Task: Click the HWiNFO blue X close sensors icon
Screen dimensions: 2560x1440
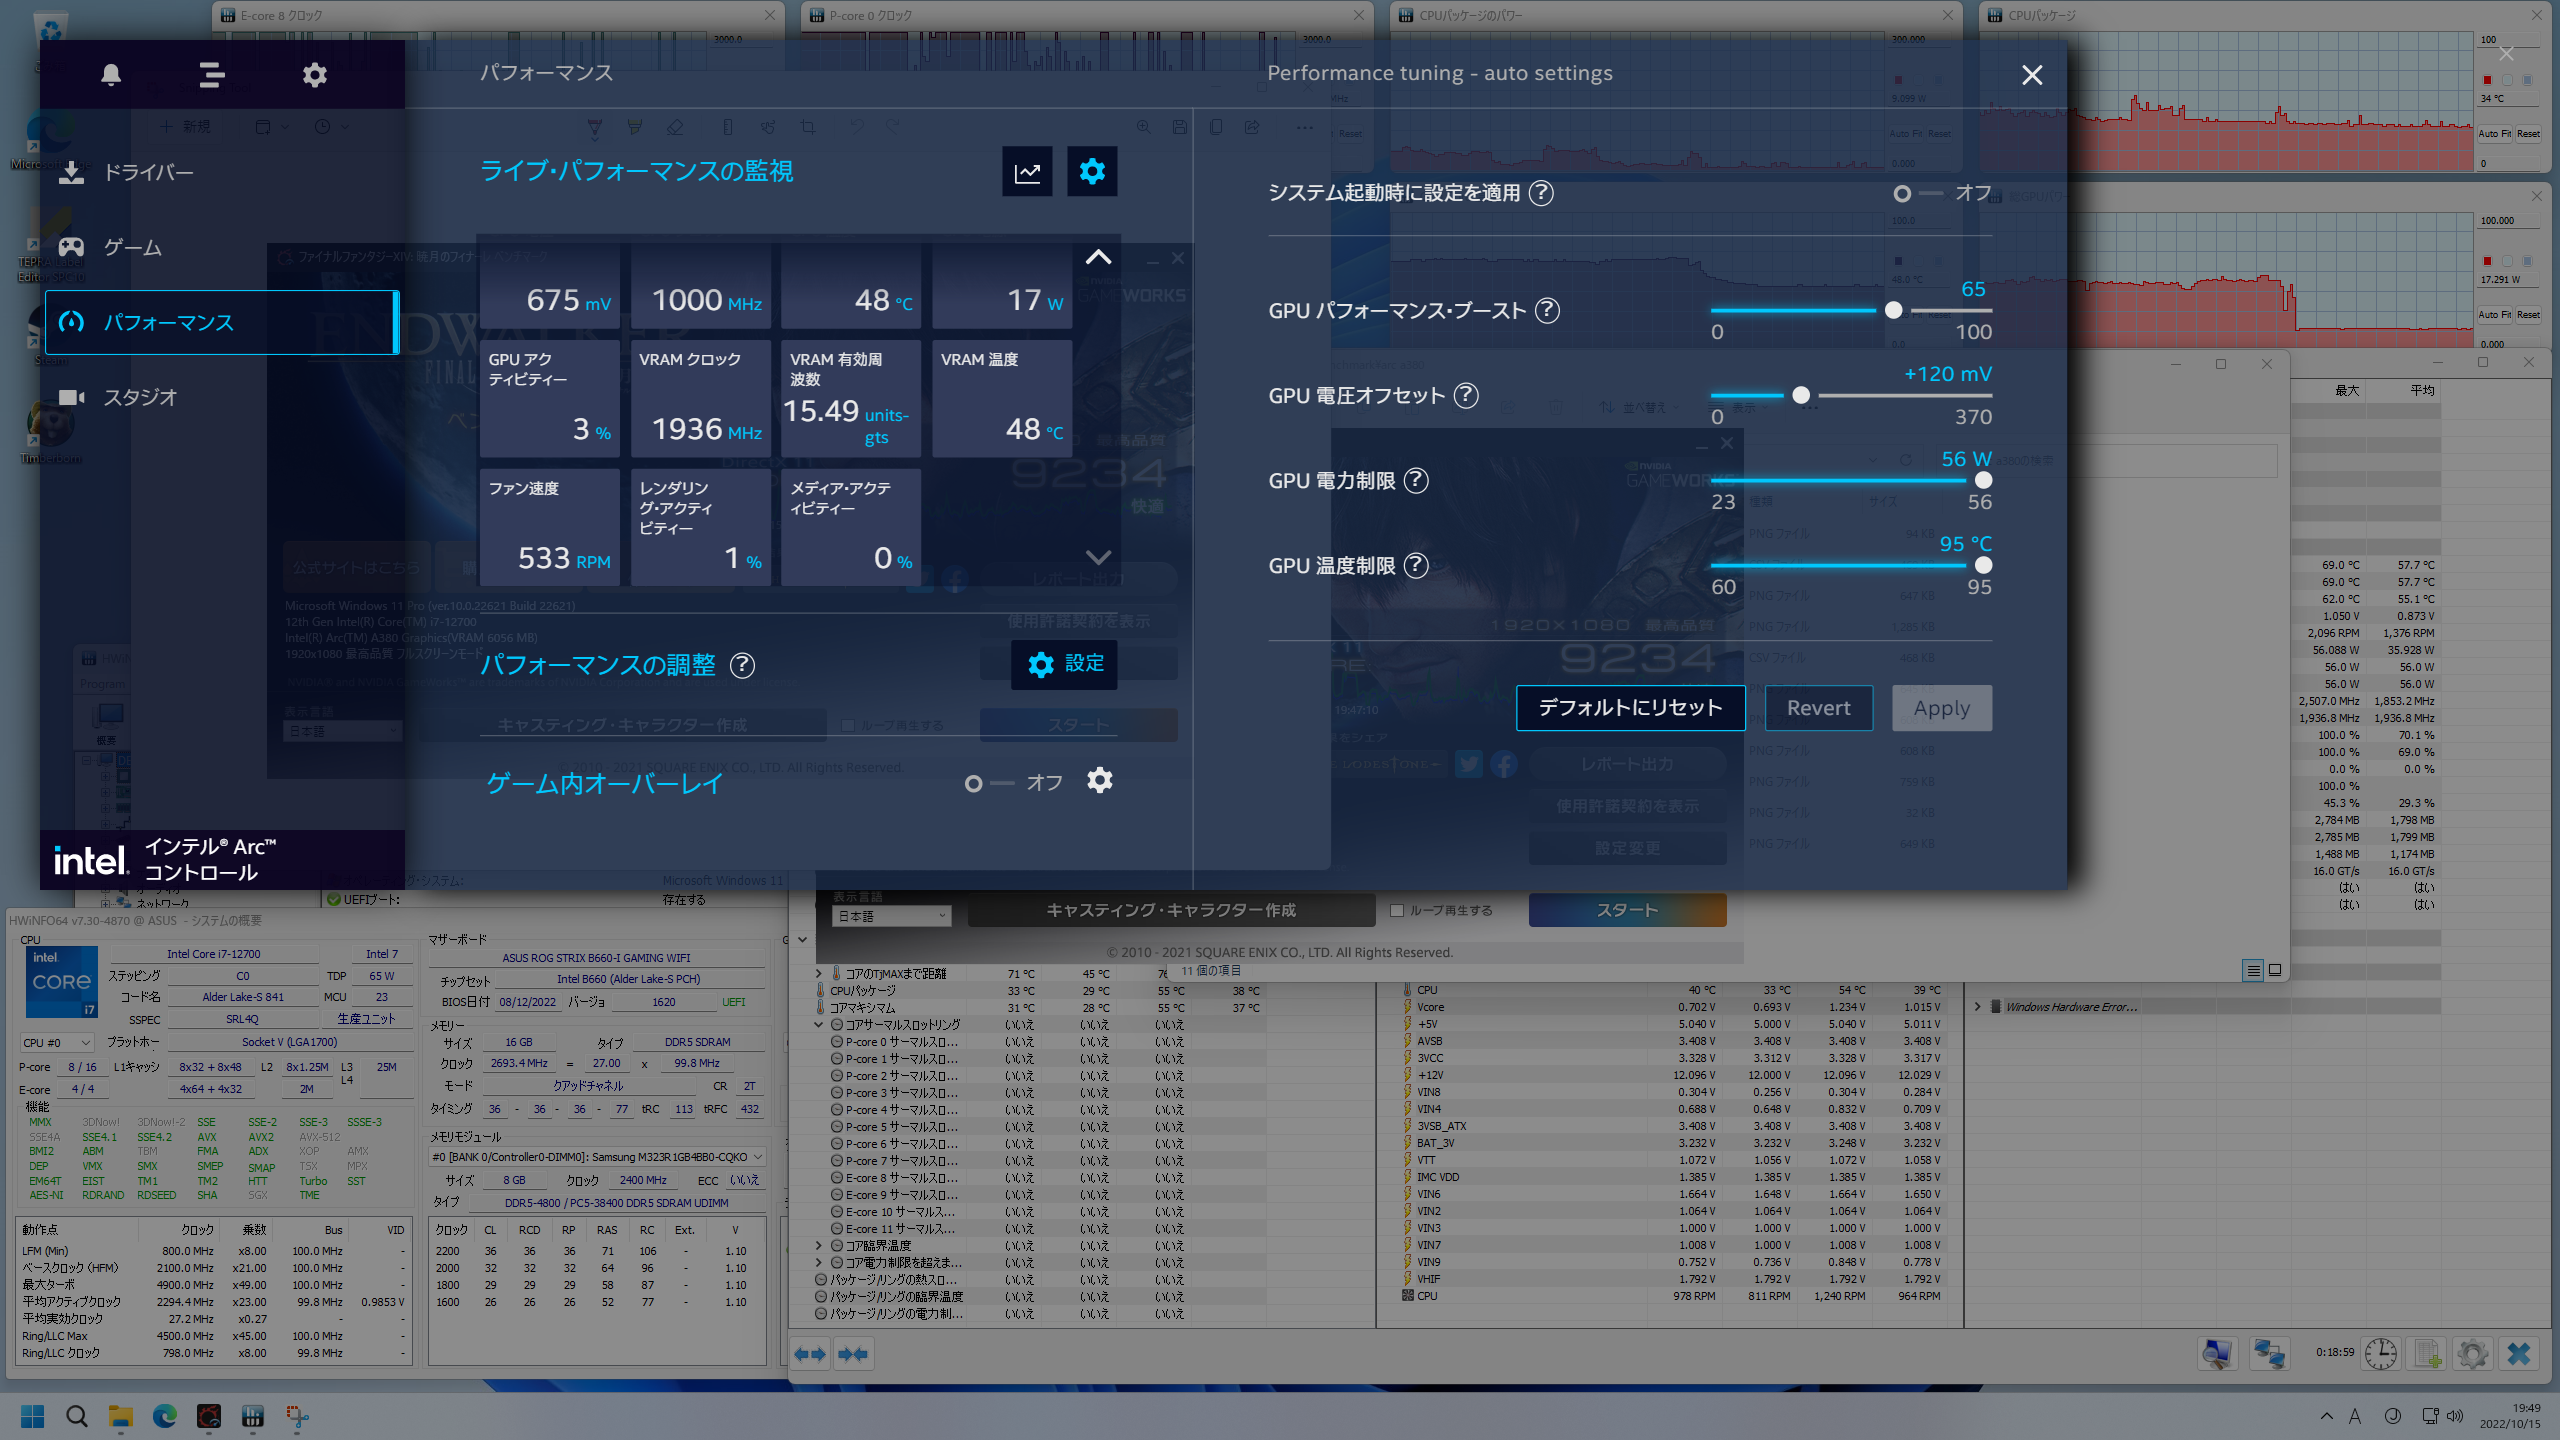Action: tap(2519, 1354)
